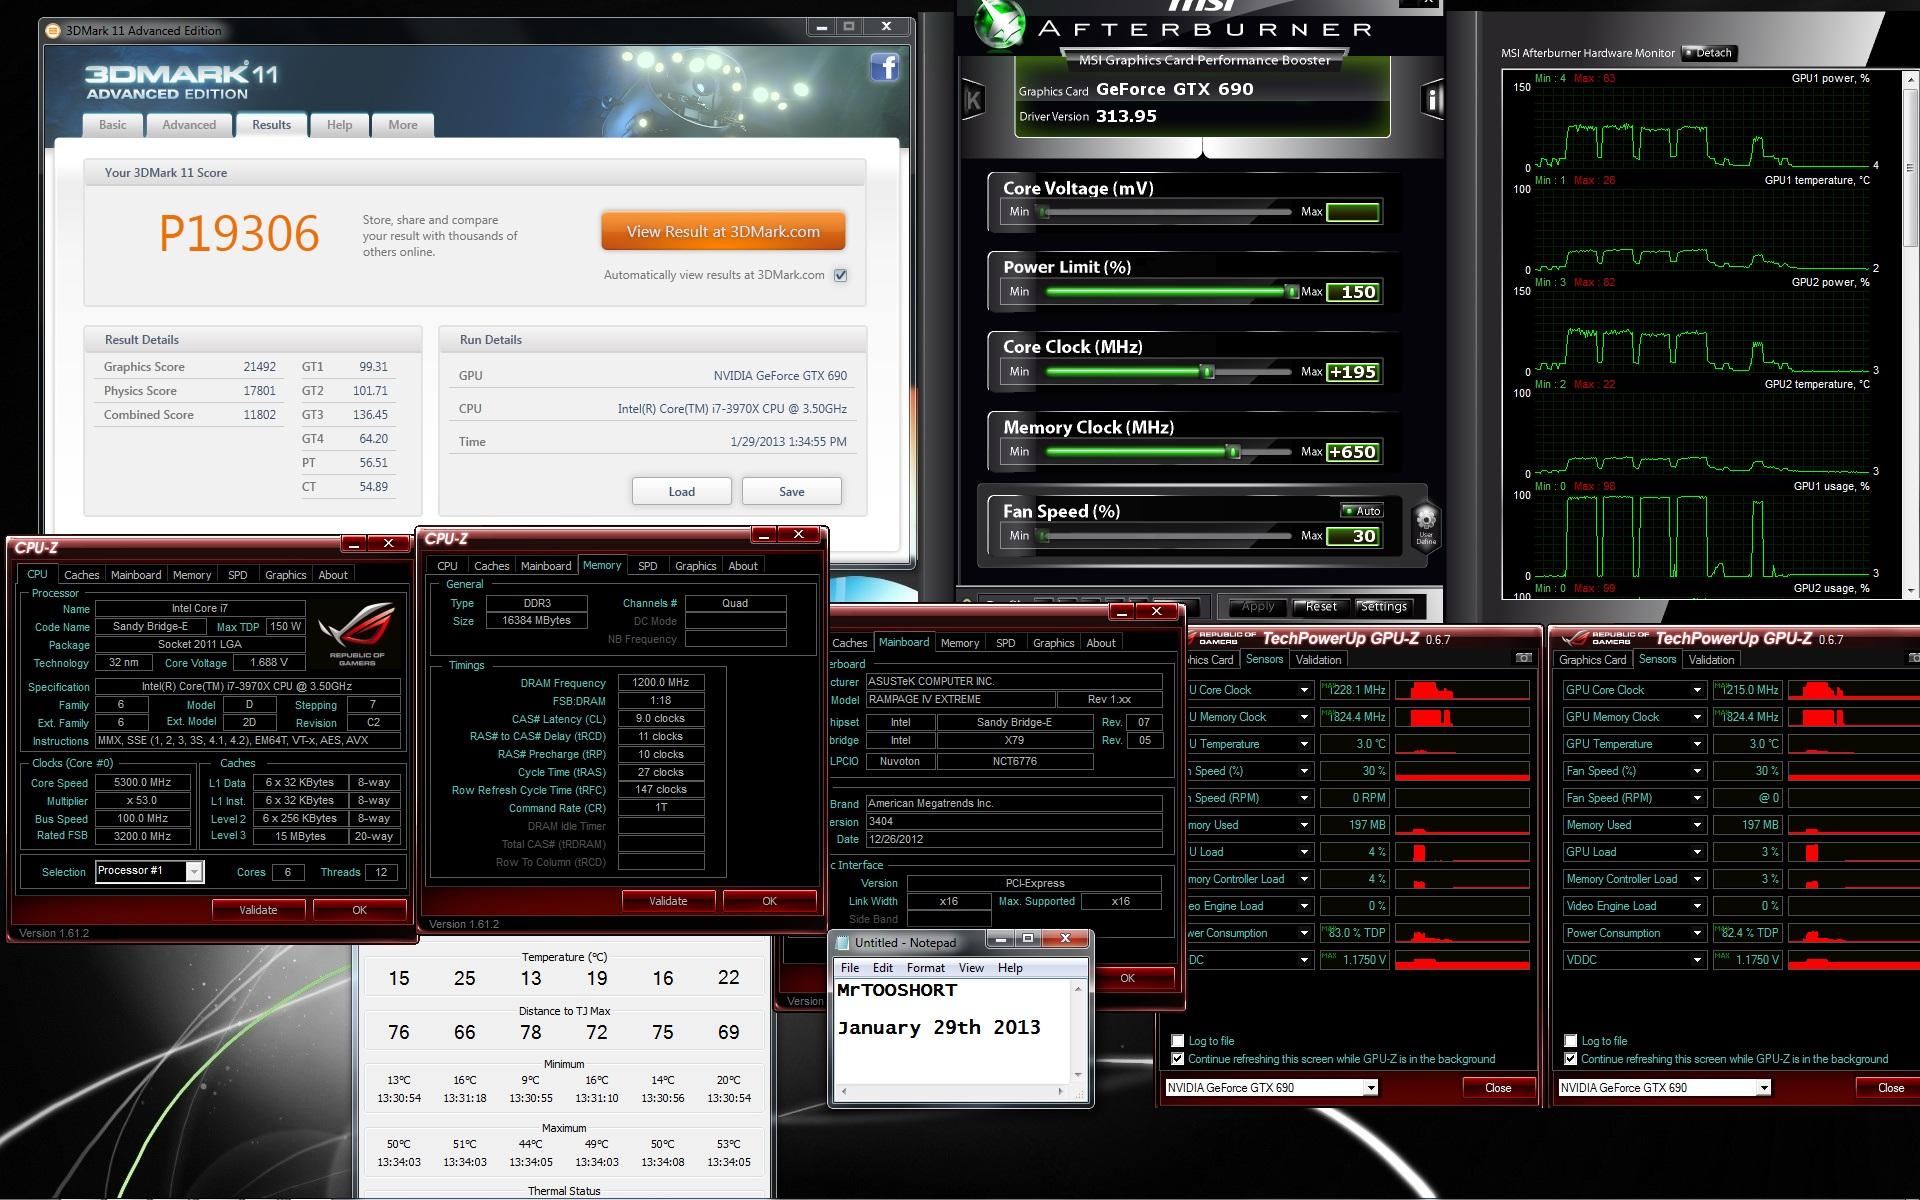Click the 3DMark 11 title bar icon

tap(53, 30)
